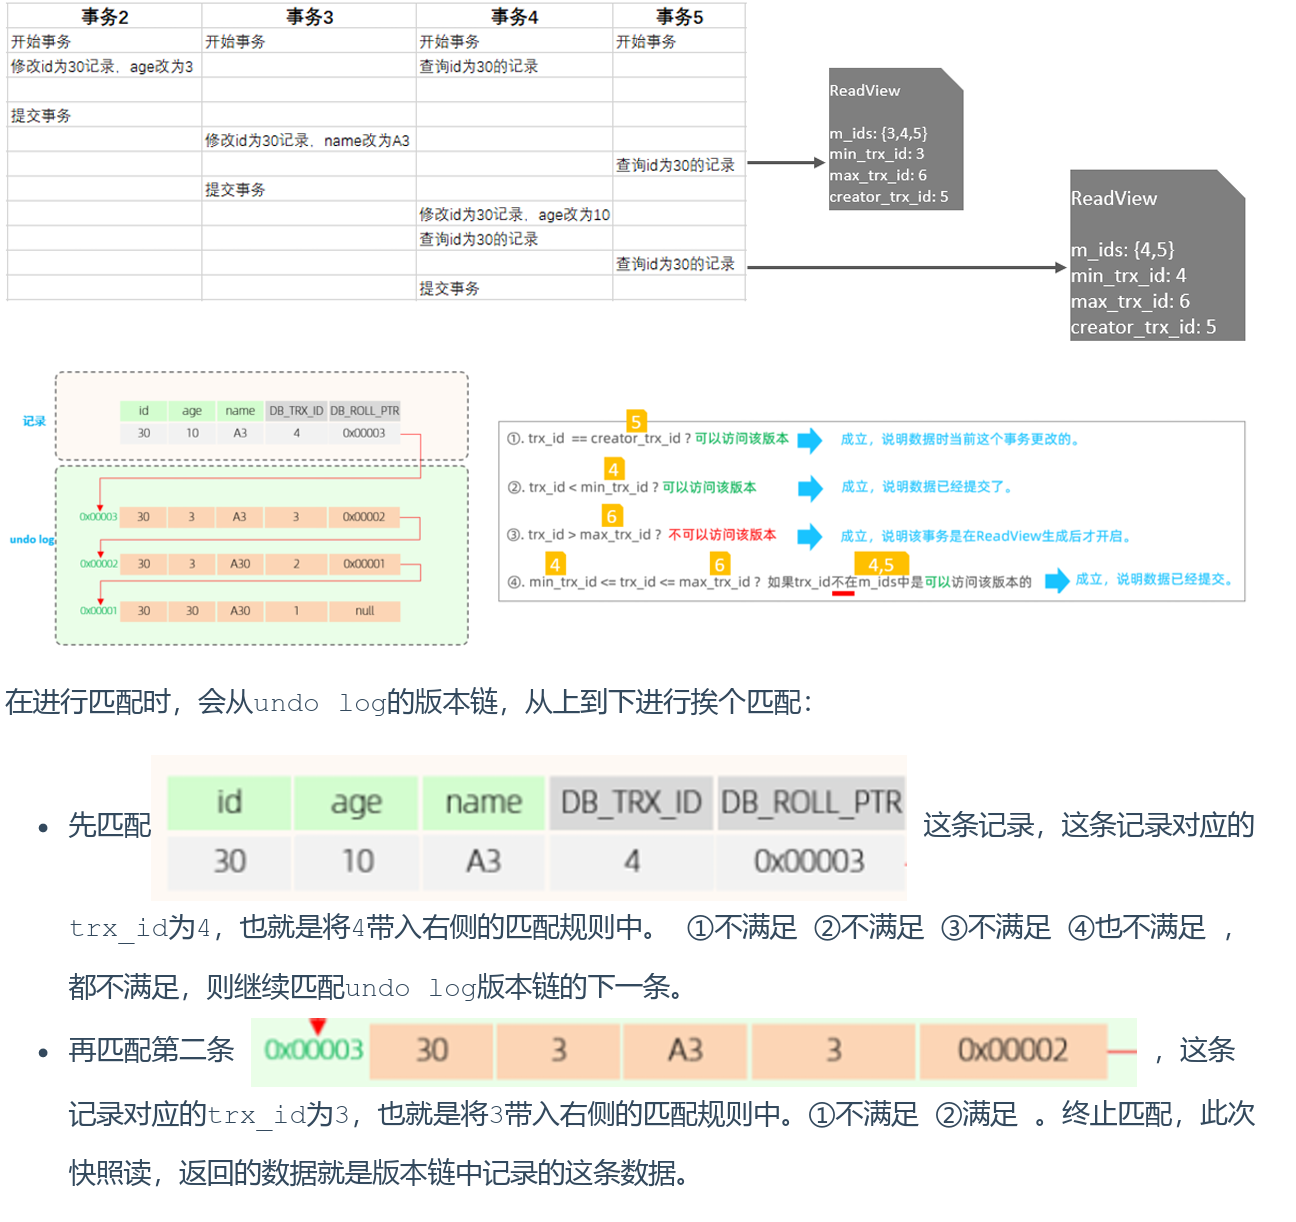Select the text ②满足

point(976,1114)
